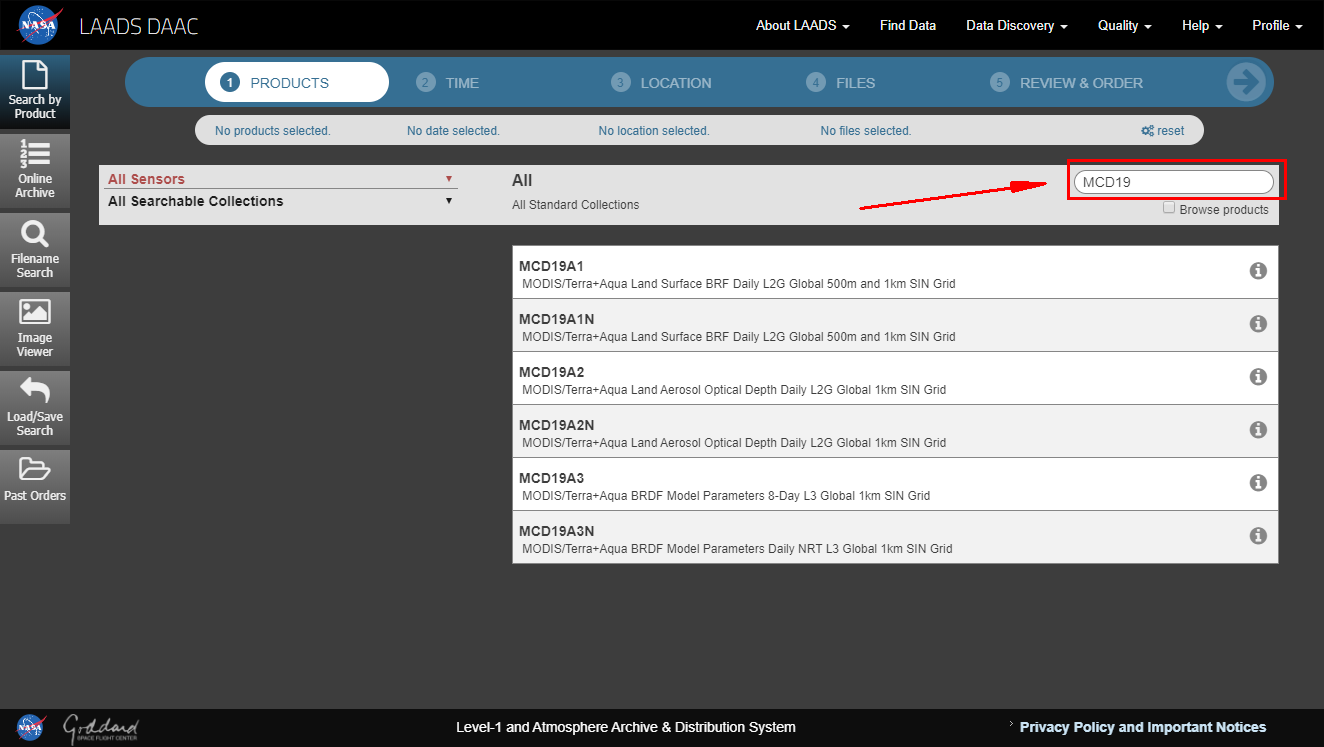Open Load/Save Search in the sidebar
1324x747 pixels.
click(x=35, y=407)
